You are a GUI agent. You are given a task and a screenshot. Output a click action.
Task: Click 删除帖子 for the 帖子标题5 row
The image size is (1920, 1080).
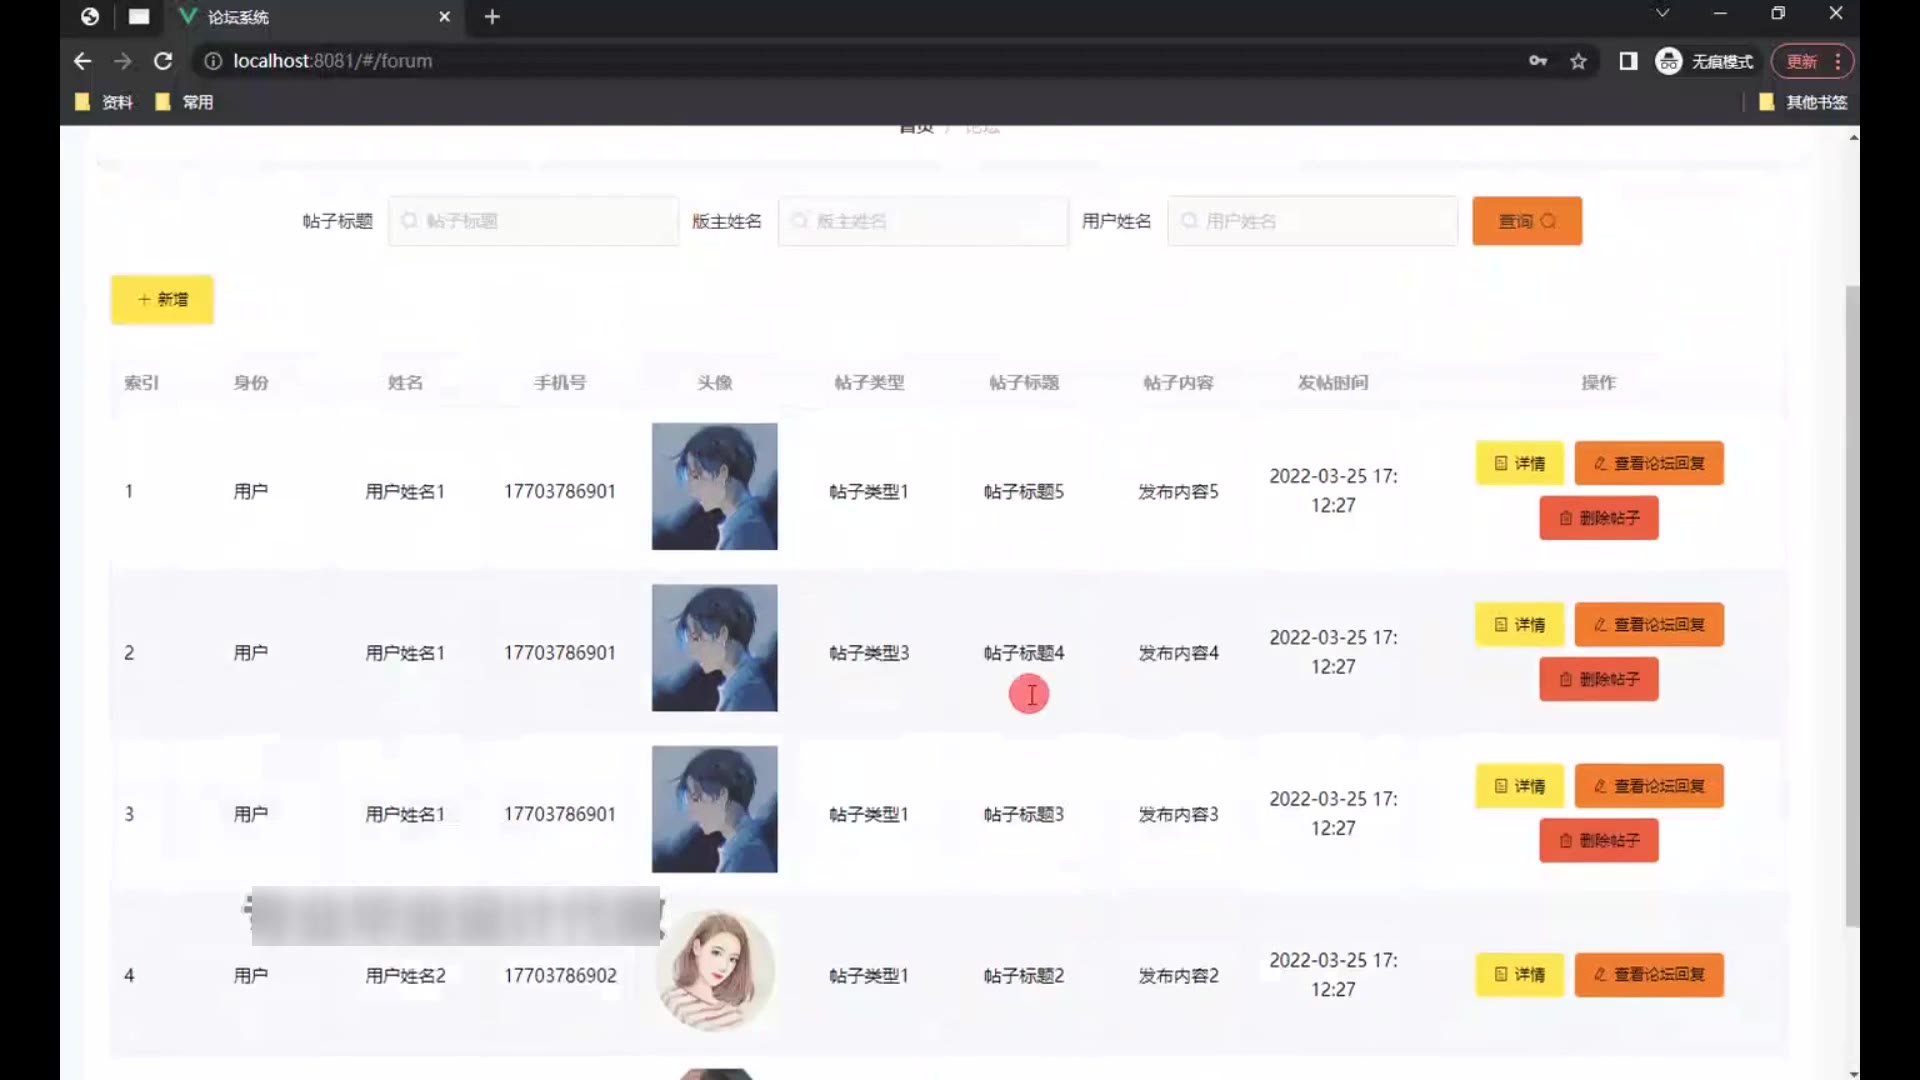click(x=1598, y=518)
